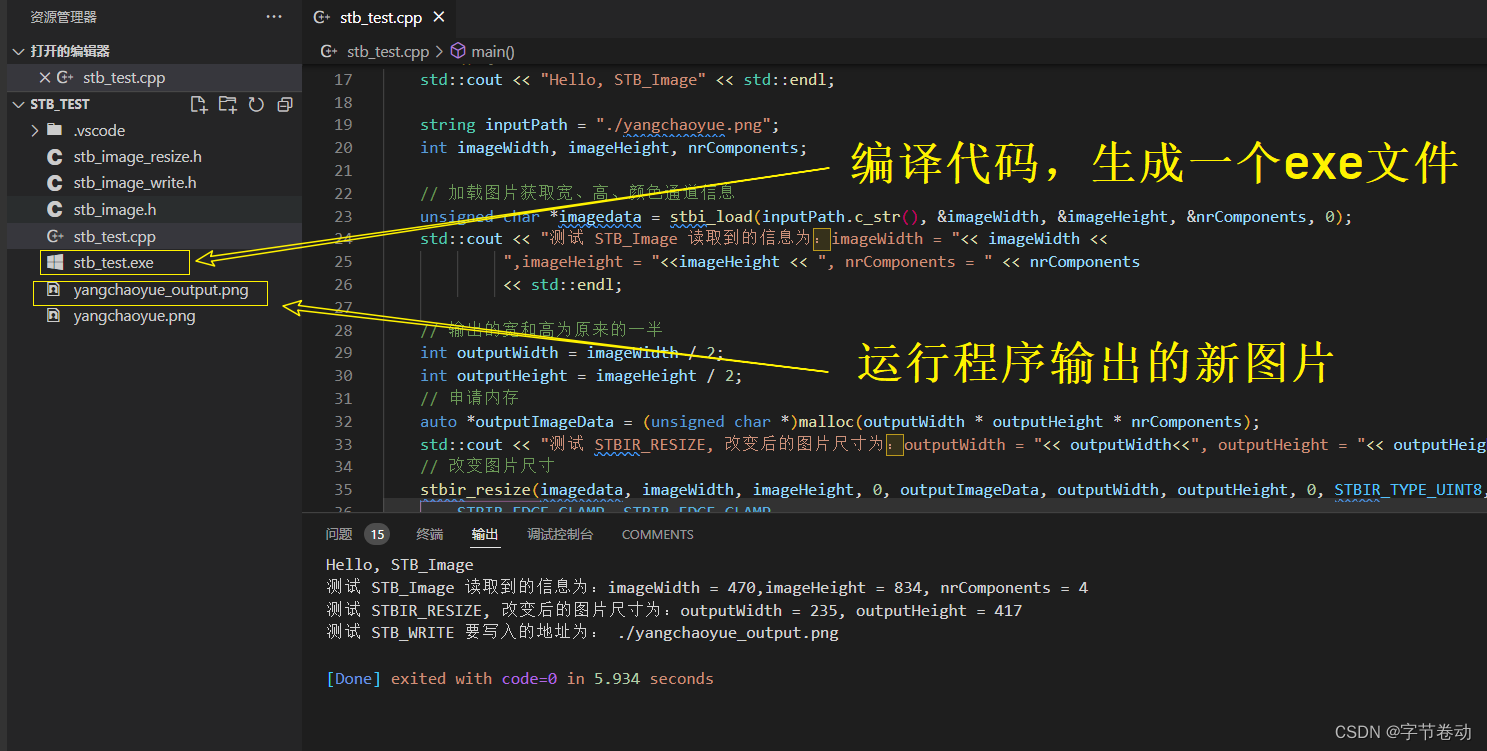
Task: Click the cube icon before main() breadcrumb
Action: (x=458, y=51)
